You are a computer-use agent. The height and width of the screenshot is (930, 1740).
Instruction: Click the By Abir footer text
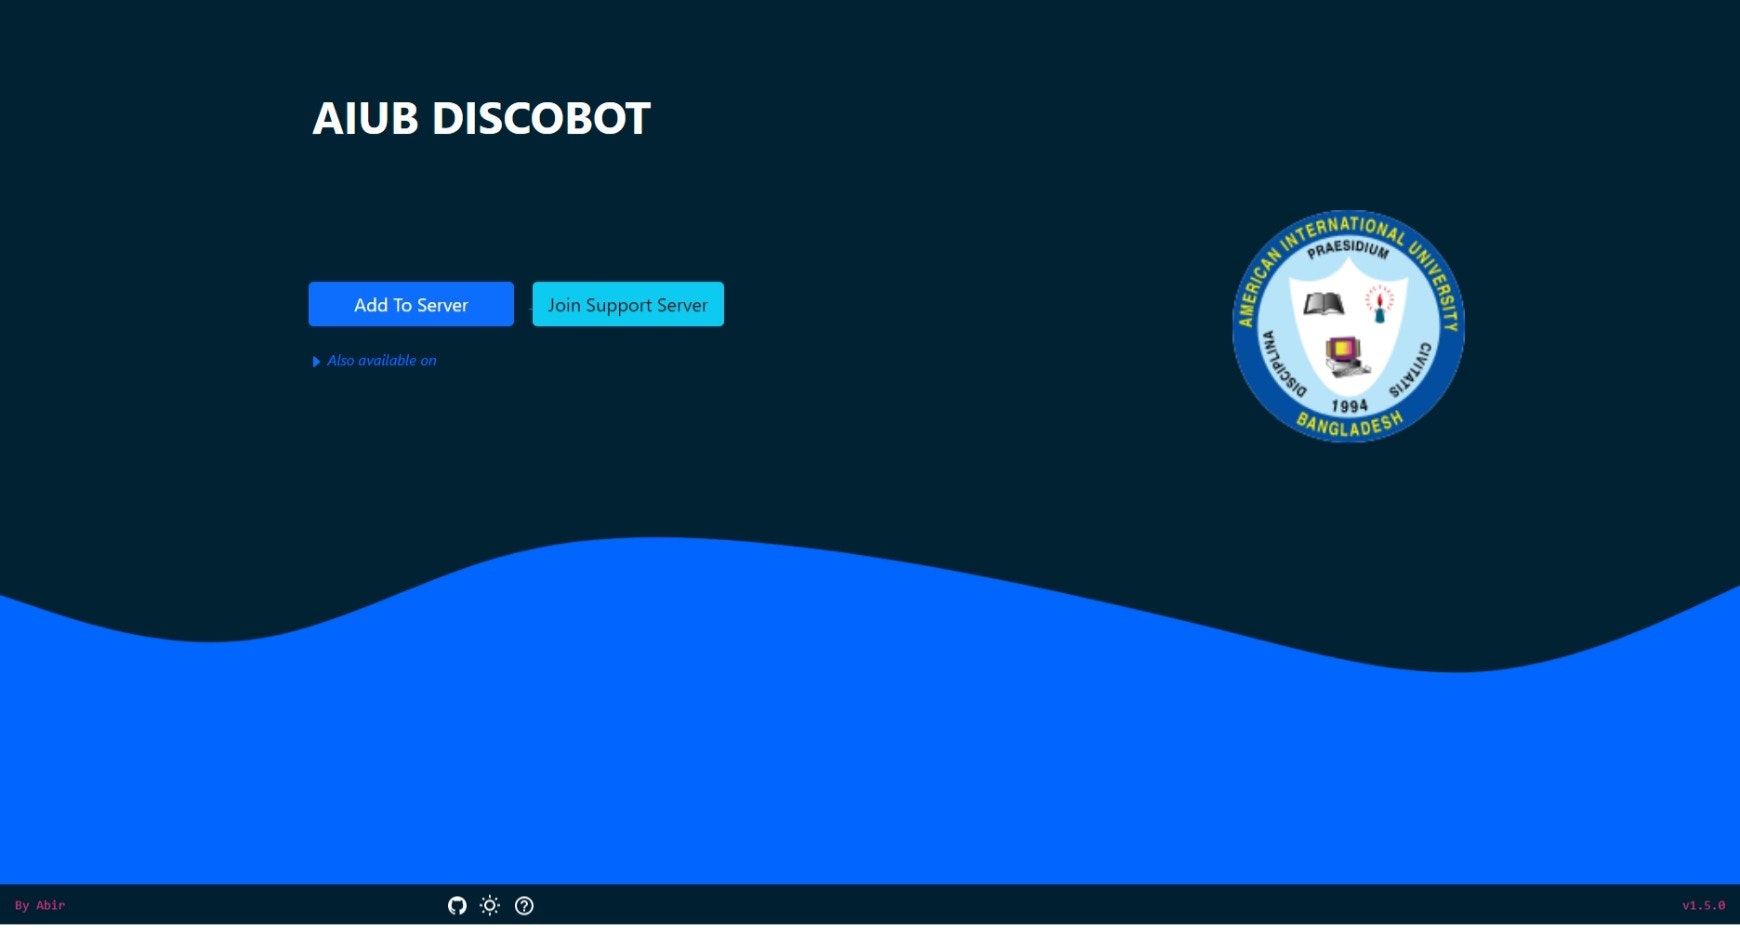[x=40, y=906]
